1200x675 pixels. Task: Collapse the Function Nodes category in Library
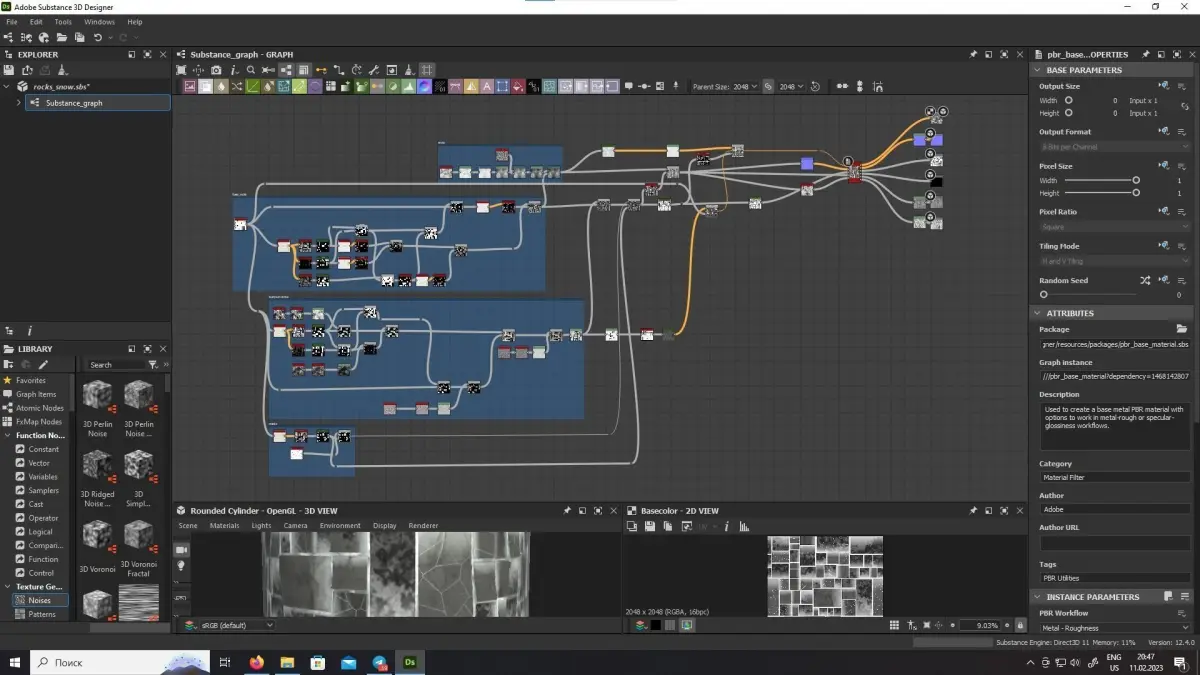[x=8, y=436]
